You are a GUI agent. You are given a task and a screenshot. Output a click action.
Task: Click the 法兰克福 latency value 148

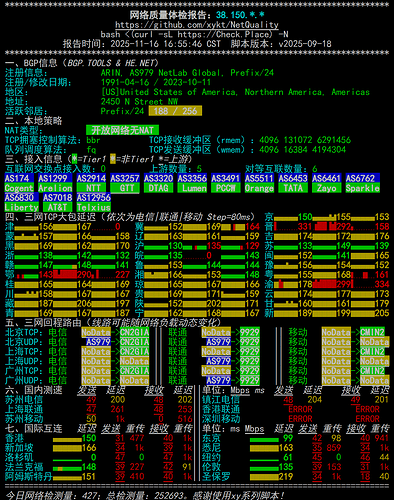pyautogui.click(x=89, y=467)
